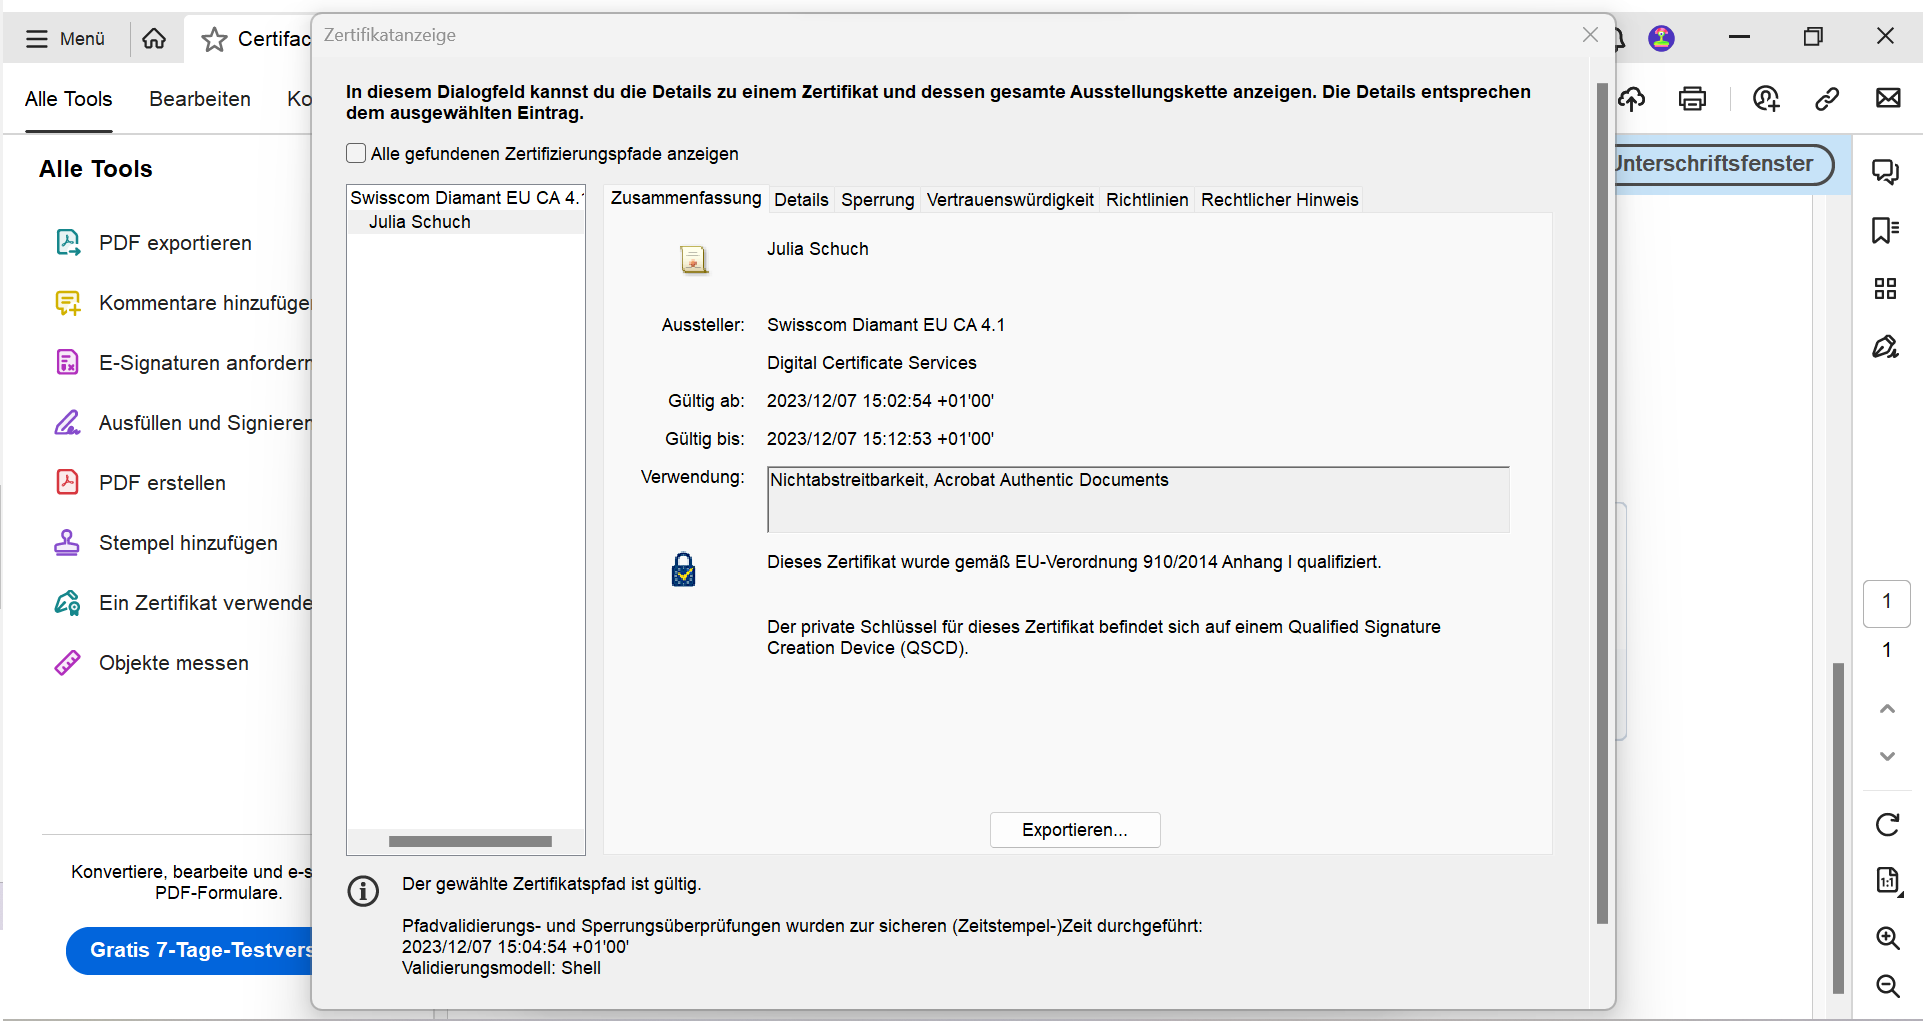This screenshot has height=1021, width=1923.
Task: Open Kommentare hinzufügen tool
Action: pyautogui.click(x=181, y=303)
